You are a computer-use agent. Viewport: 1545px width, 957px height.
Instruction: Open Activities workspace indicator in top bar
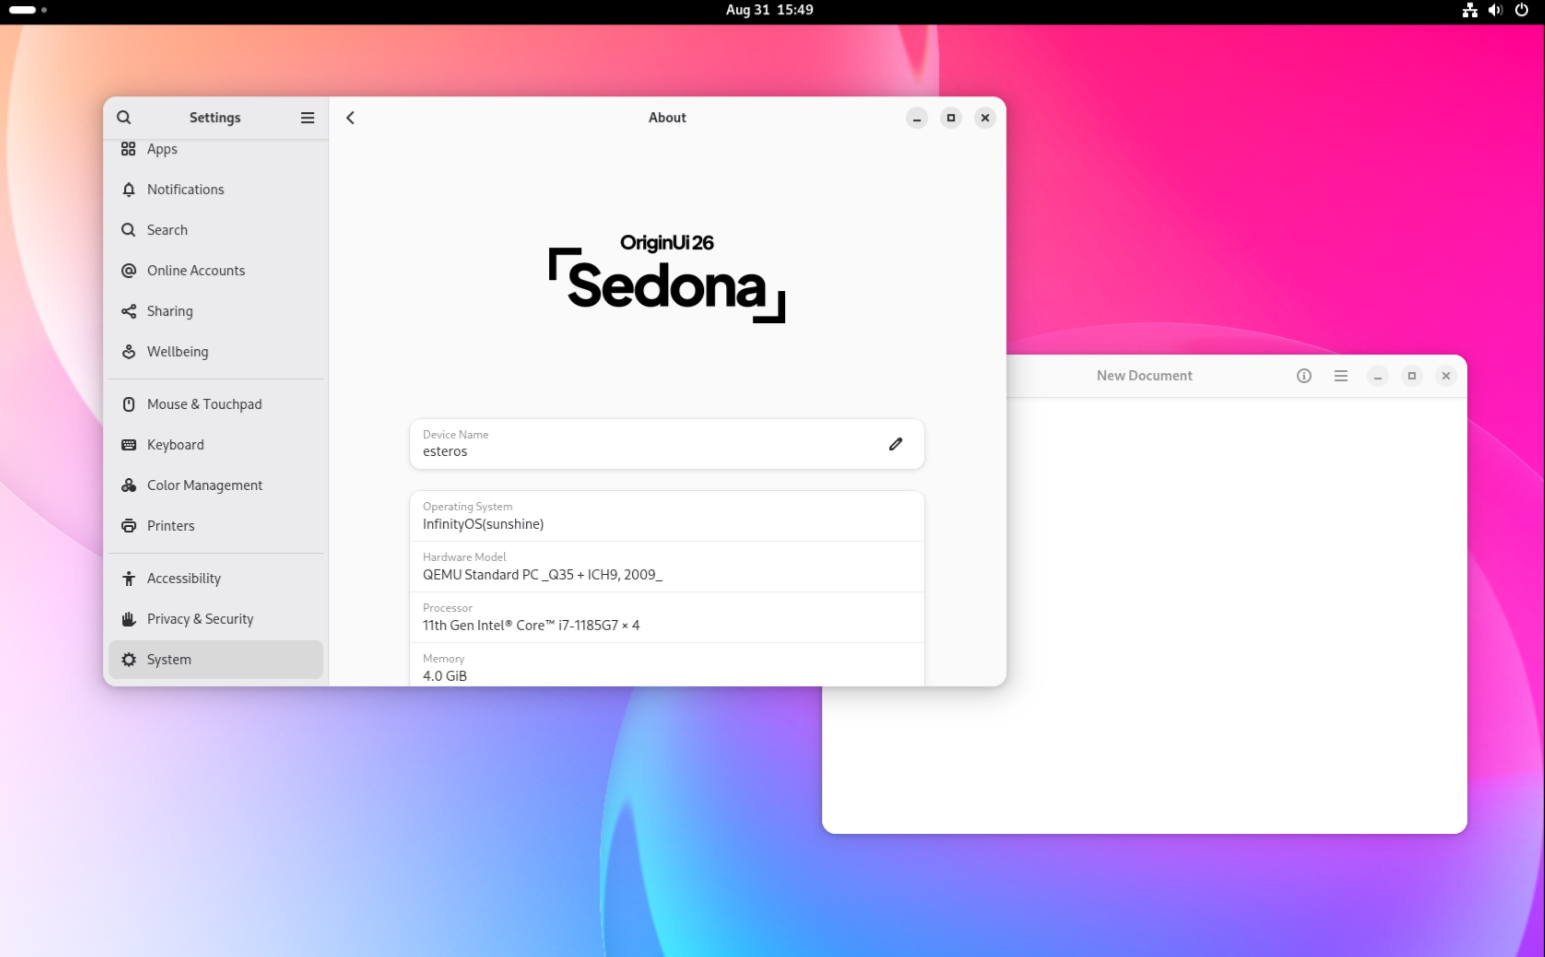[x=28, y=10]
